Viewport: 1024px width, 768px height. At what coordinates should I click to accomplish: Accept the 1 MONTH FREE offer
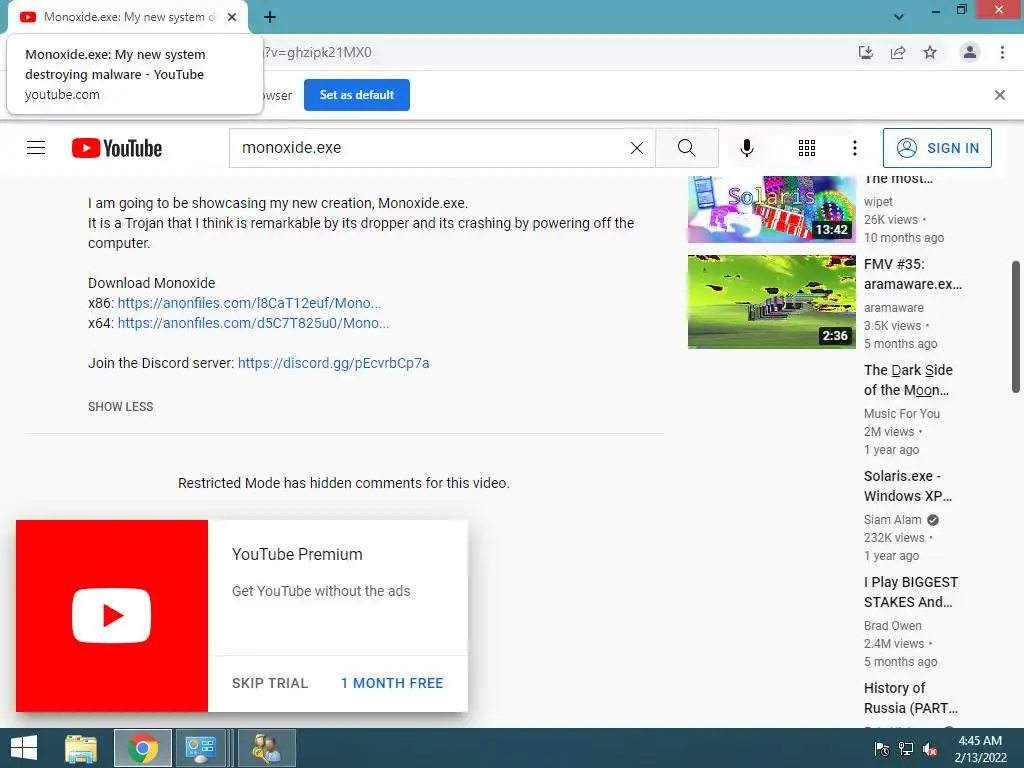(x=392, y=683)
